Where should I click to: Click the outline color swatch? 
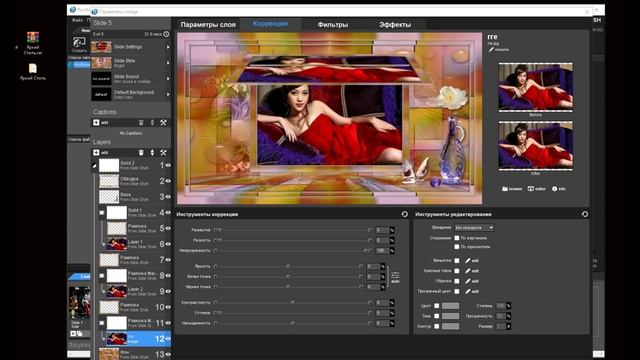pos(451,326)
